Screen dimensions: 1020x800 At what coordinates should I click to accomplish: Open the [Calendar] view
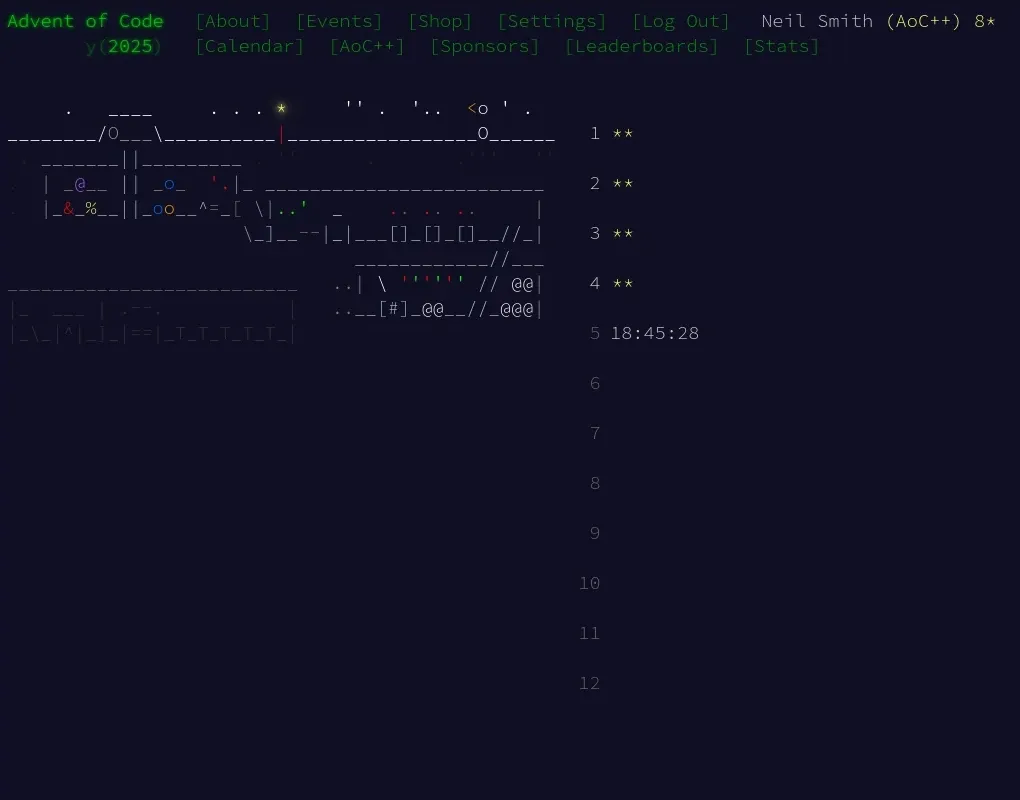[x=249, y=45]
